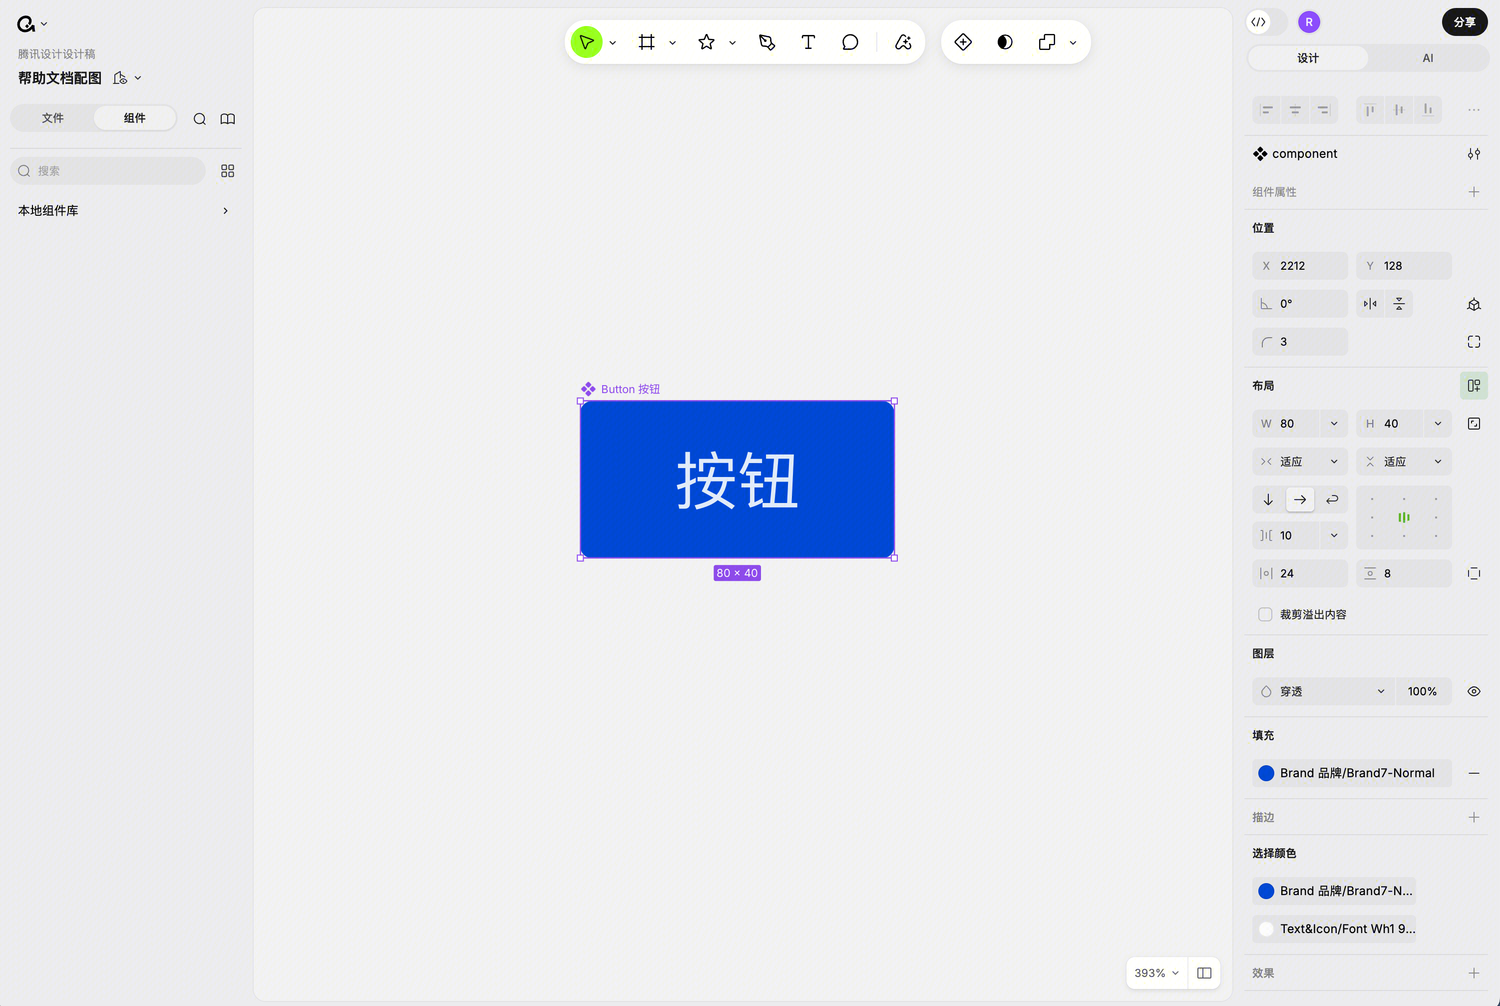Image resolution: width=1500 pixels, height=1006 pixels.
Task: Select the Pen tool
Action: 767,42
